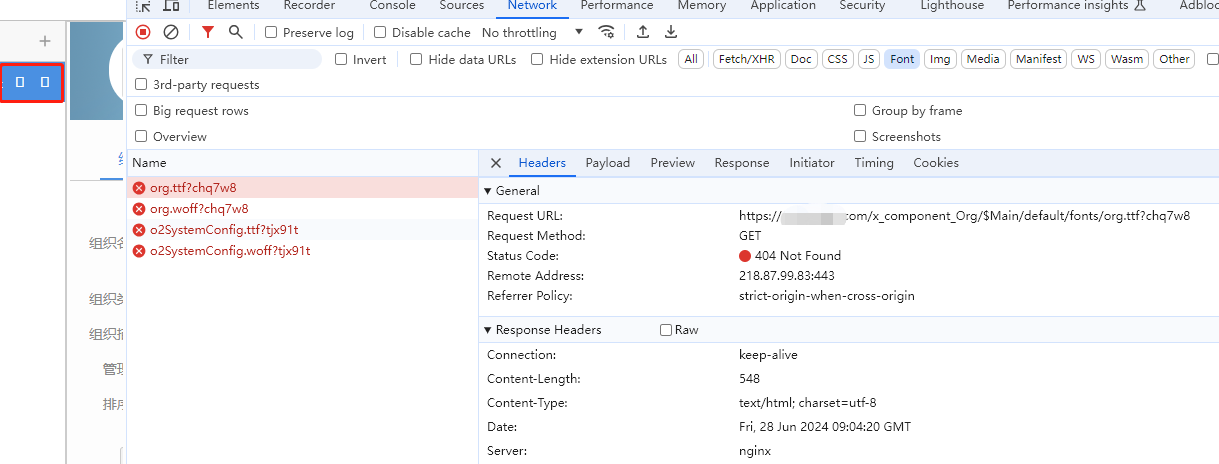Select the Fetch/XHR filter button

pos(745,59)
